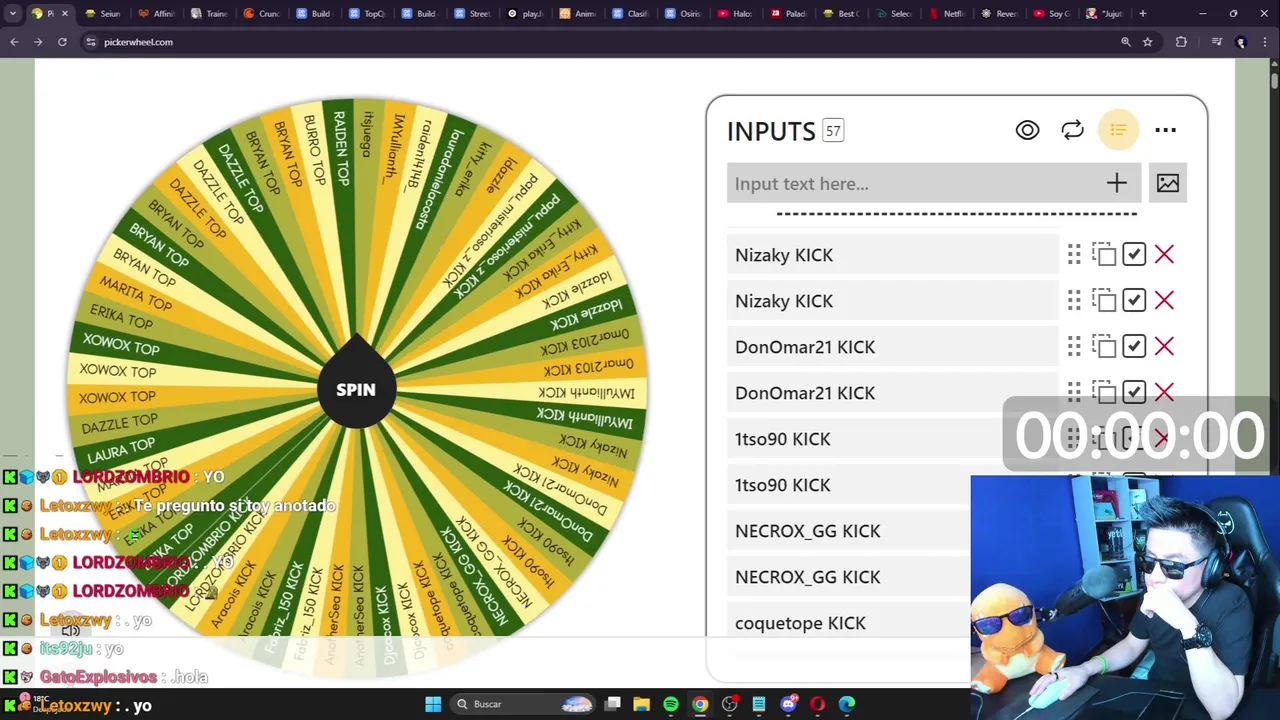The width and height of the screenshot is (1280, 720).
Task: Switch to the Halo YouTube tab
Action: 736,14
